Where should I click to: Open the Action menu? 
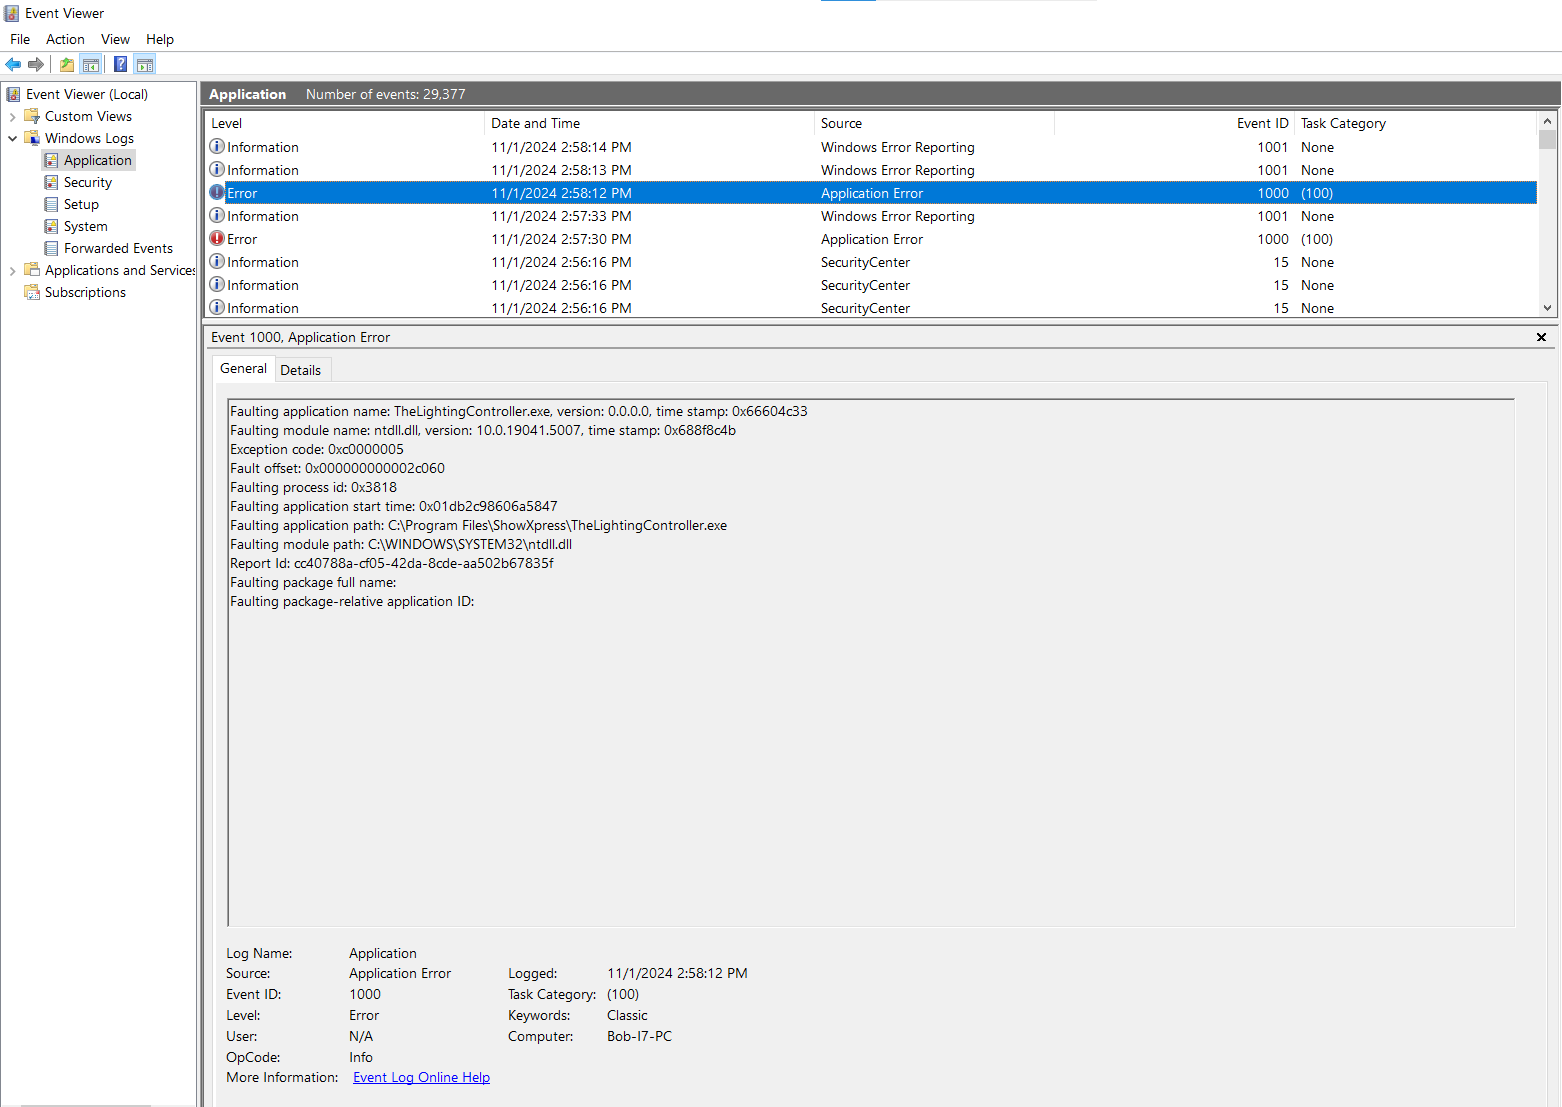tap(65, 39)
